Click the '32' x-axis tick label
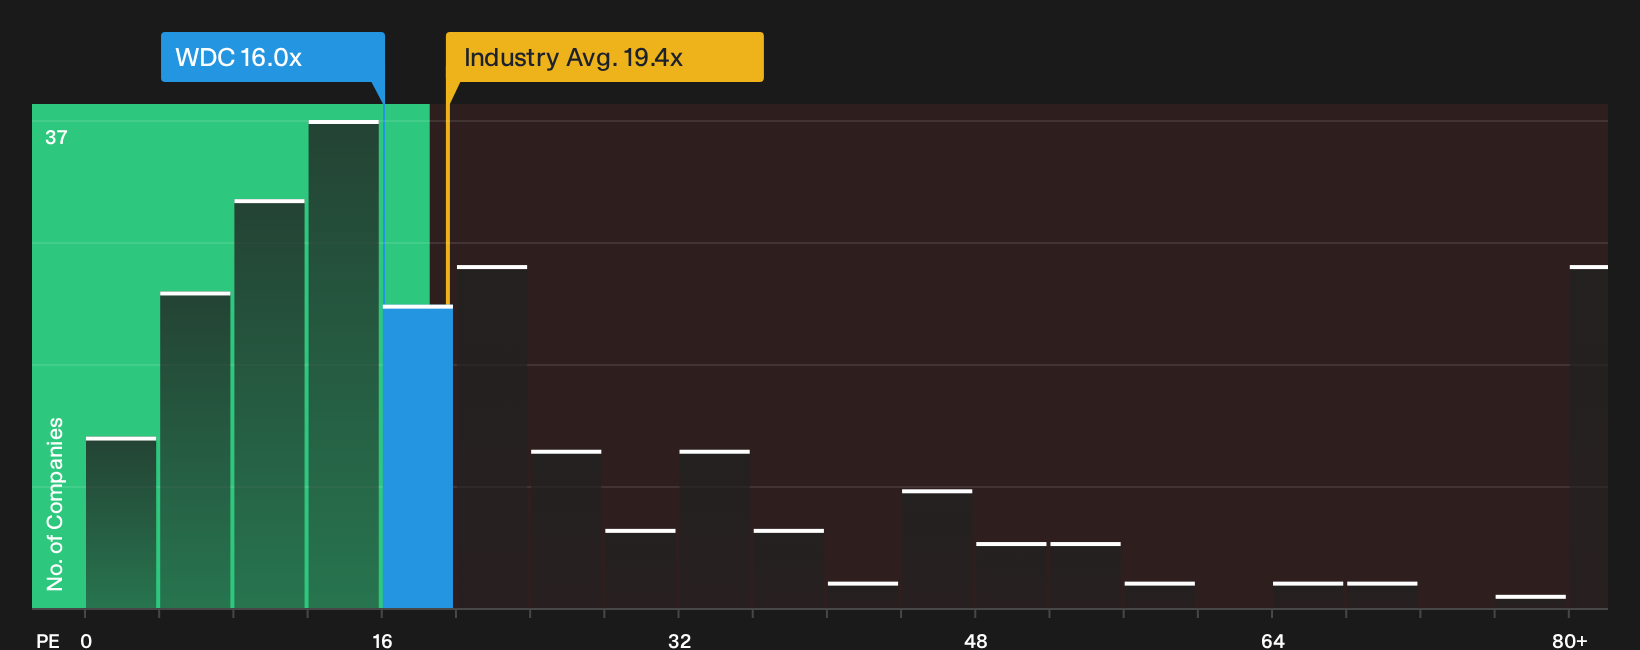Screen dimensions: 1640x650 [679, 641]
